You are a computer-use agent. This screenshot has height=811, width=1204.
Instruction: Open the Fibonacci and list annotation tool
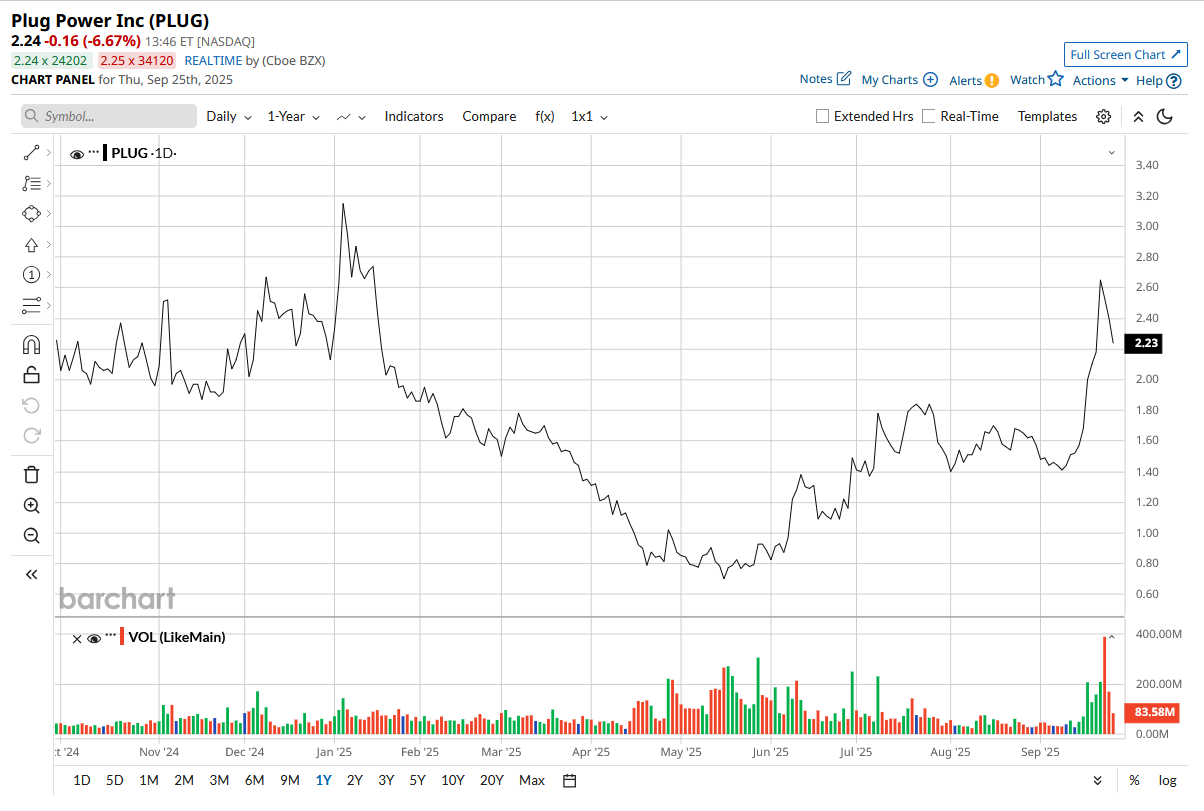31,183
